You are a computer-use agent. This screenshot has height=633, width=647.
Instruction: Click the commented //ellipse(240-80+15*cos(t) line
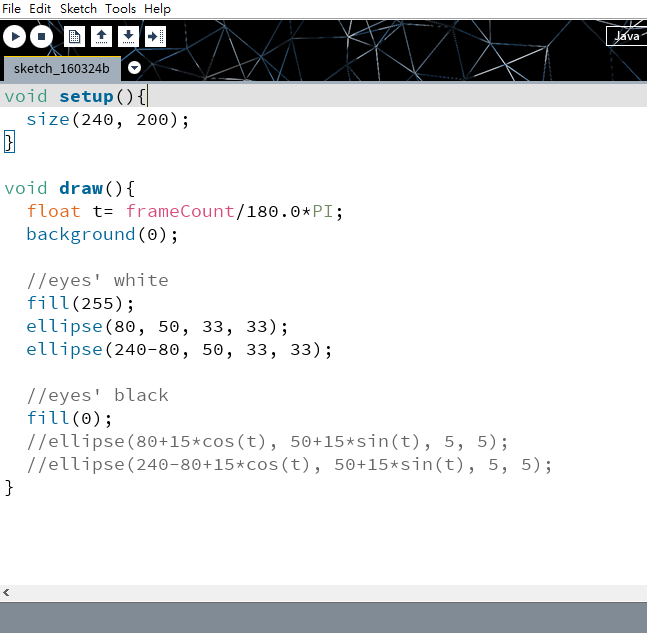pyautogui.click(x=289, y=465)
